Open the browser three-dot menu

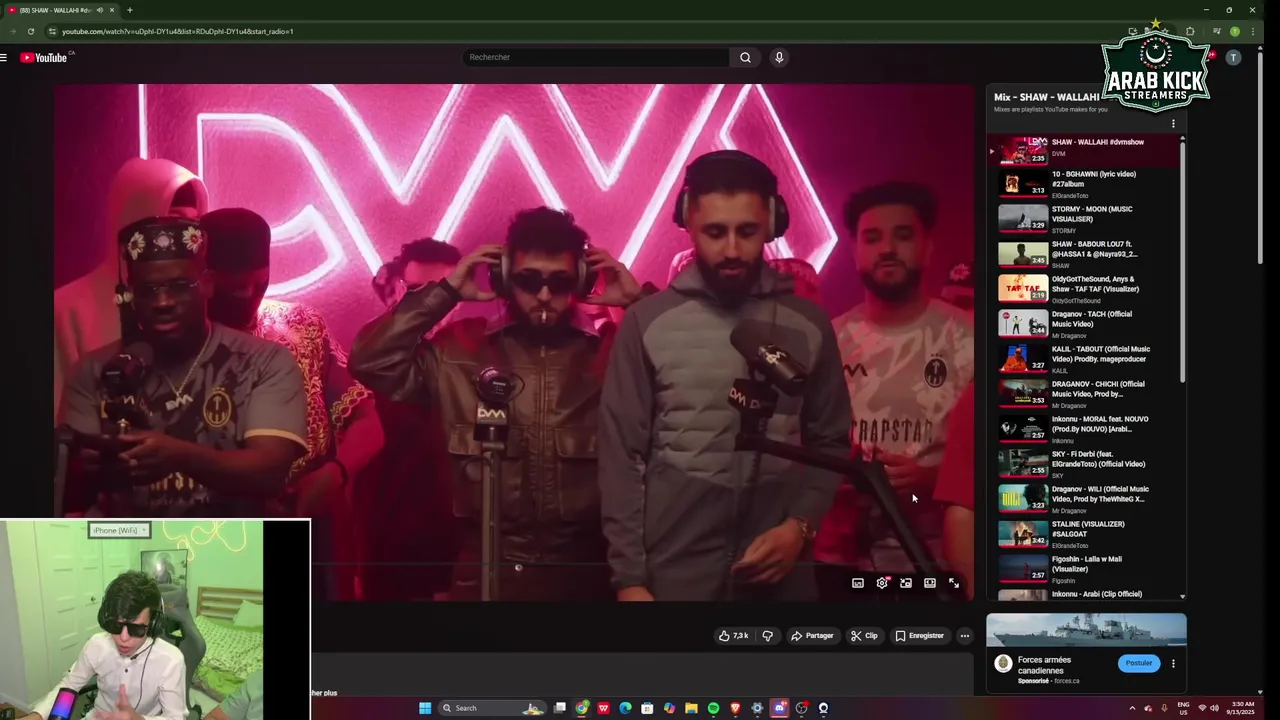click(1253, 31)
